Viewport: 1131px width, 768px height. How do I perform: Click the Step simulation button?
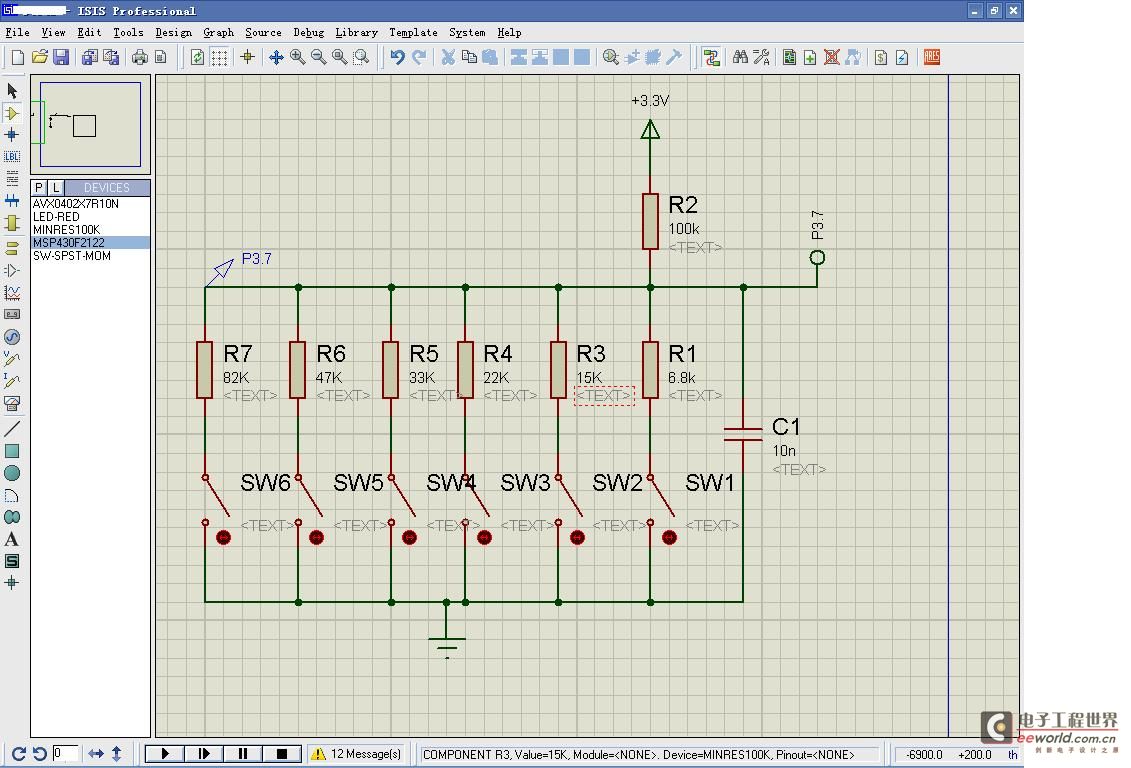pos(203,754)
